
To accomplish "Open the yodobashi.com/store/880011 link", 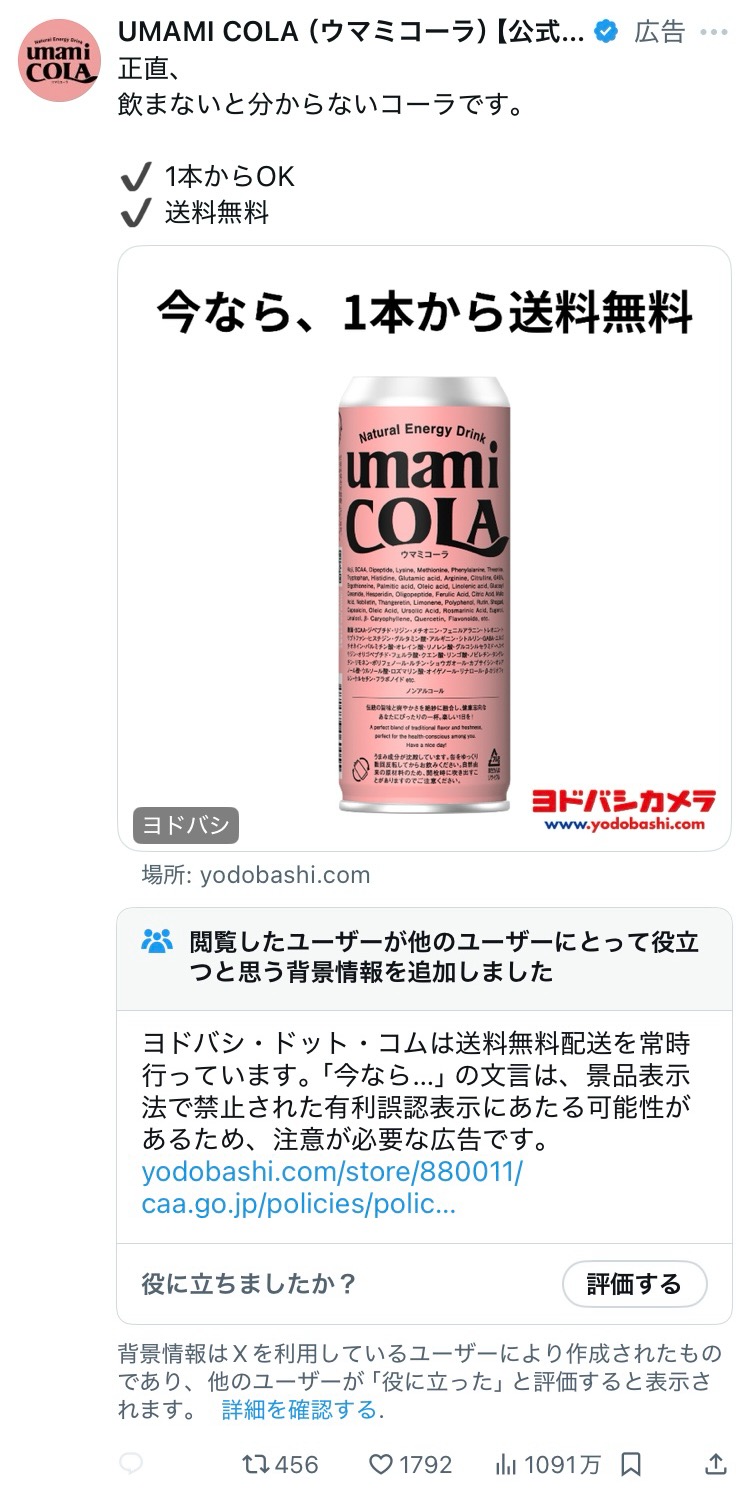I will pyautogui.click(x=332, y=1172).
